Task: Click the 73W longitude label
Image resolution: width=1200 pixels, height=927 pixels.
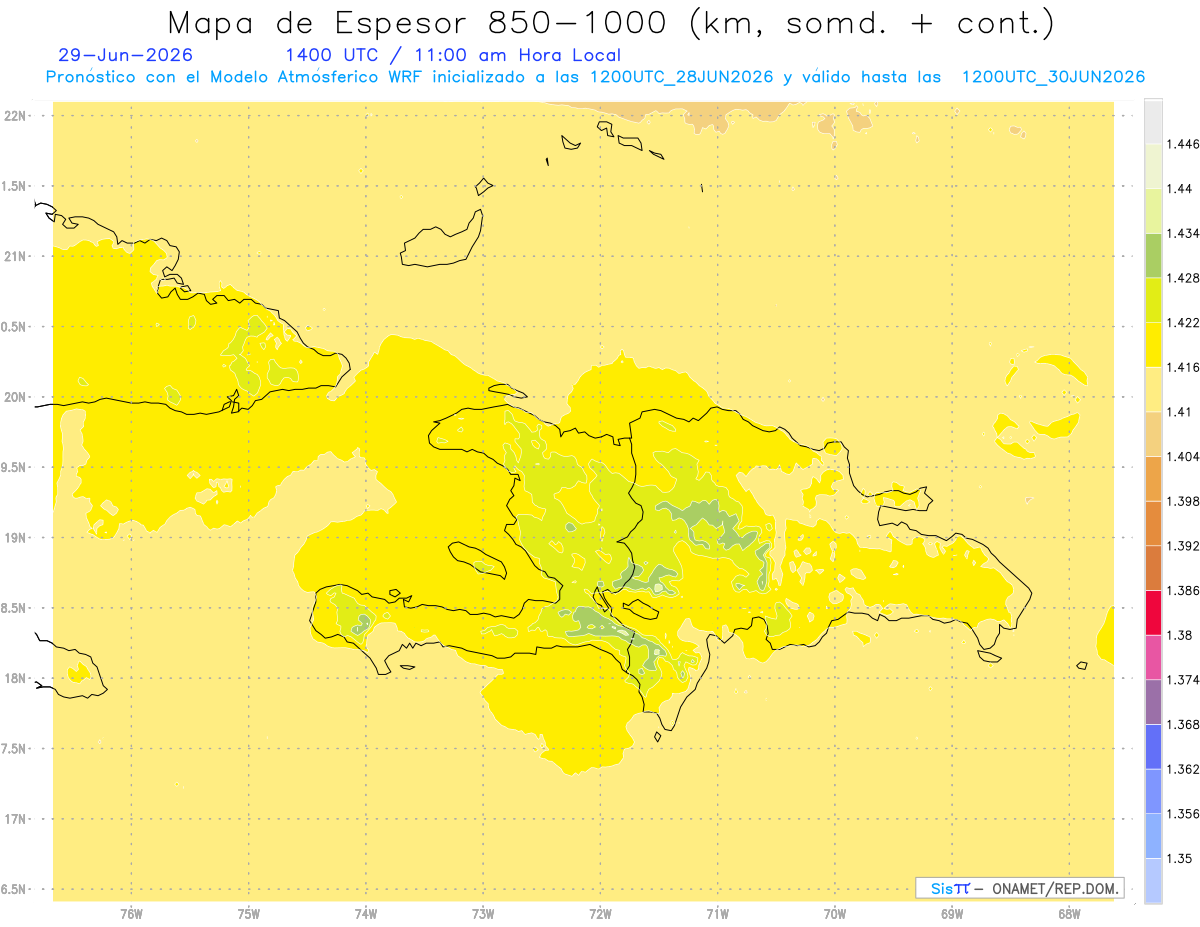Action: (x=483, y=914)
